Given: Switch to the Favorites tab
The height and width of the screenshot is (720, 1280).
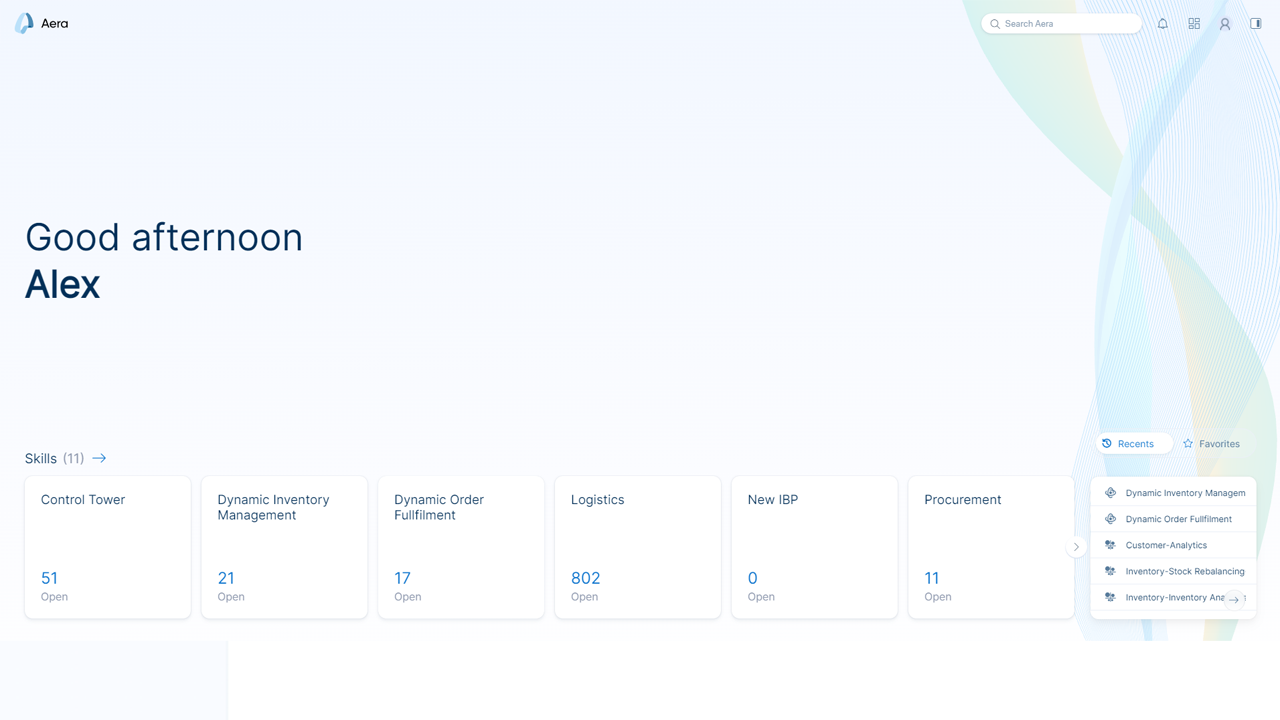Looking at the screenshot, I should (1211, 443).
